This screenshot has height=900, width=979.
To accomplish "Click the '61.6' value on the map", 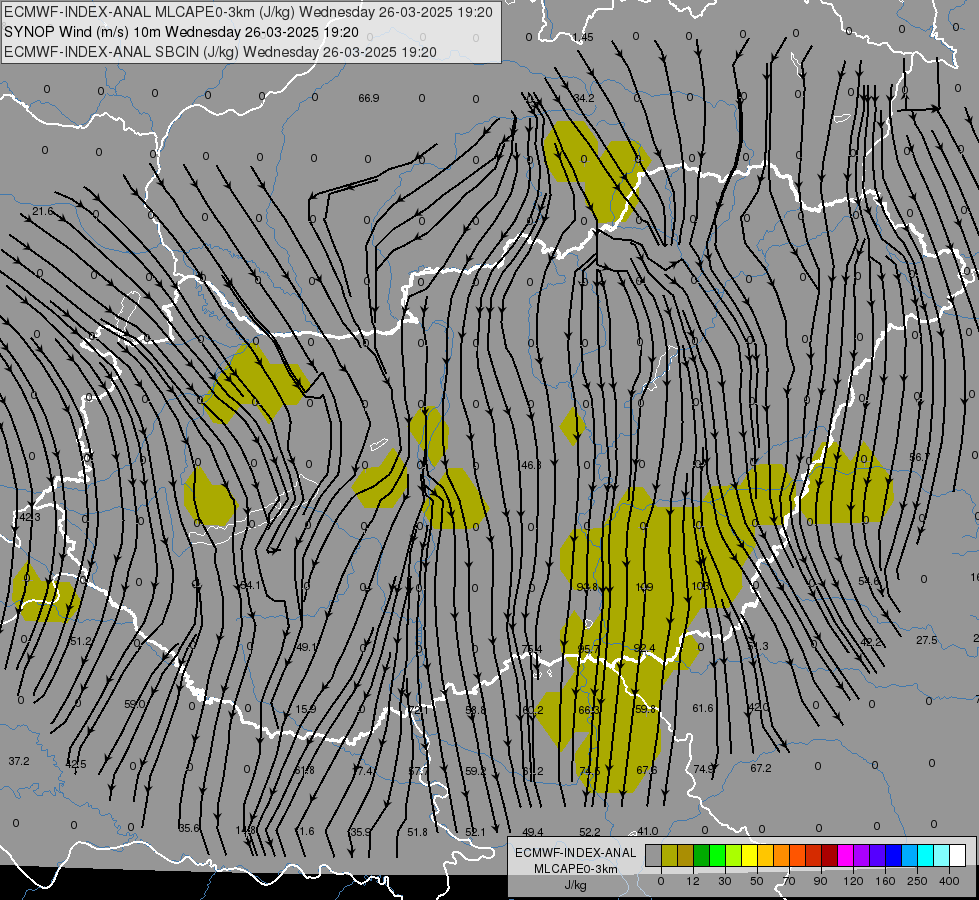I will point(702,708).
